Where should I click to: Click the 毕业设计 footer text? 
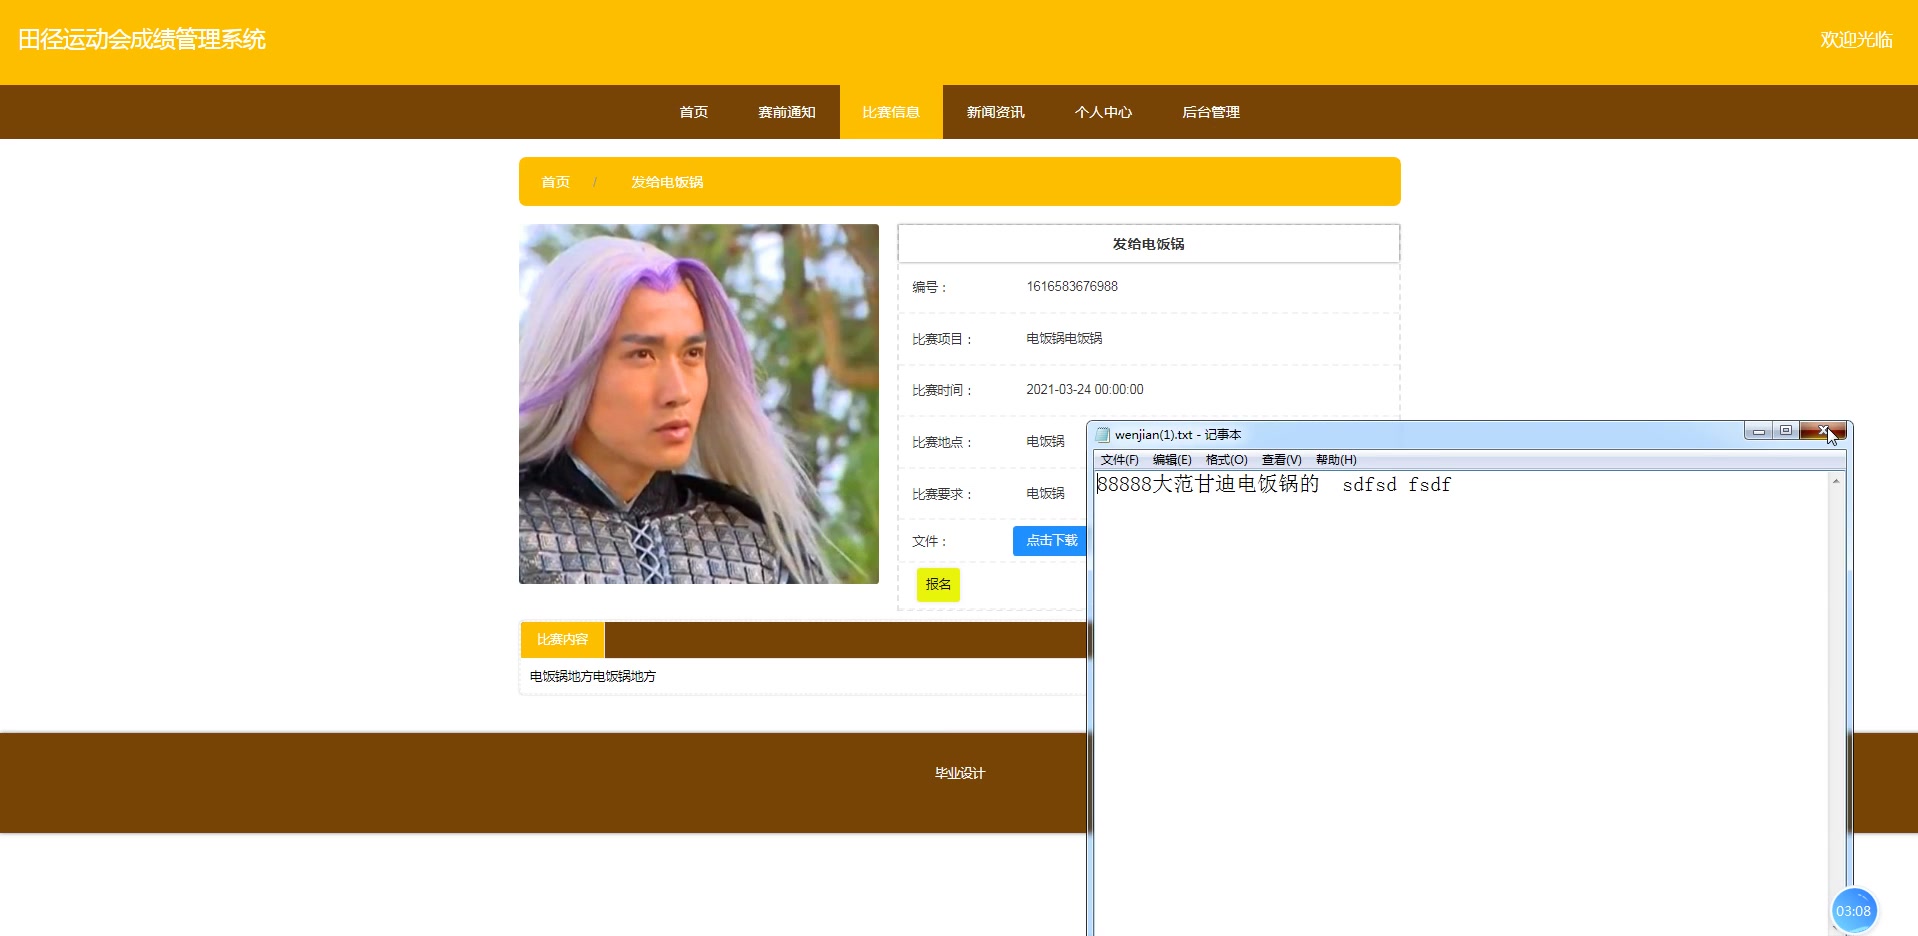coord(960,773)
